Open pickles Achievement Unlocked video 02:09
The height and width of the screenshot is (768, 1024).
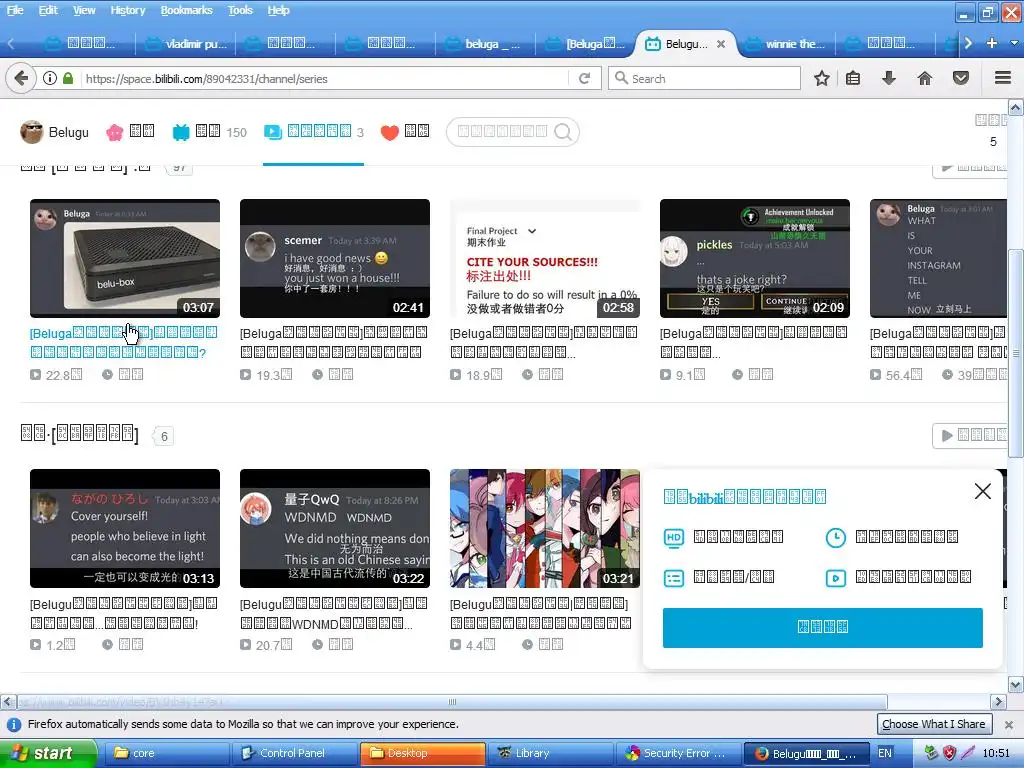click(755, 259)
